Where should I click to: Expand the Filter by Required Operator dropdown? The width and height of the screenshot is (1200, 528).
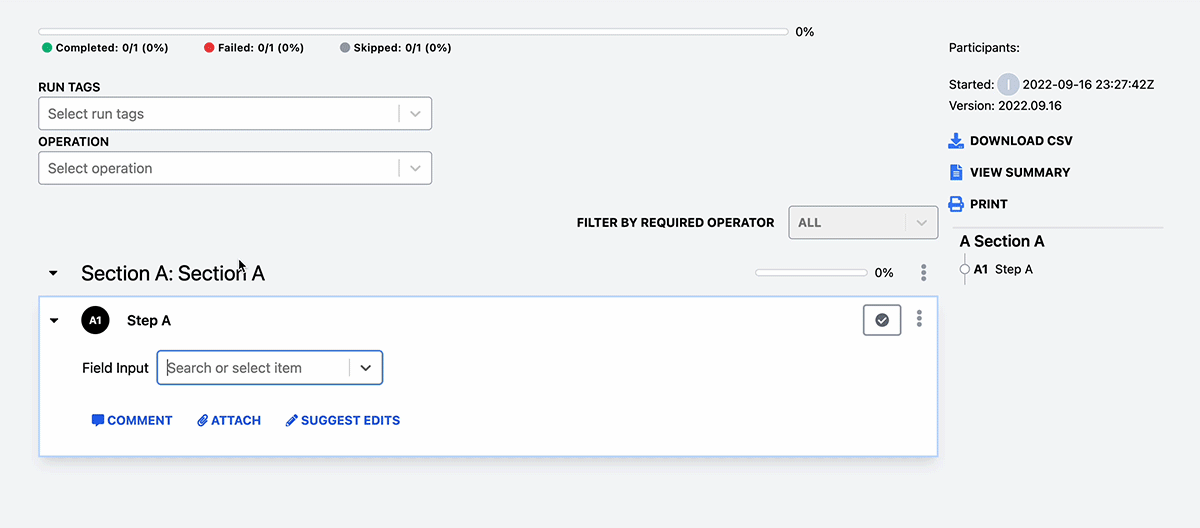(x=864, y=223)
